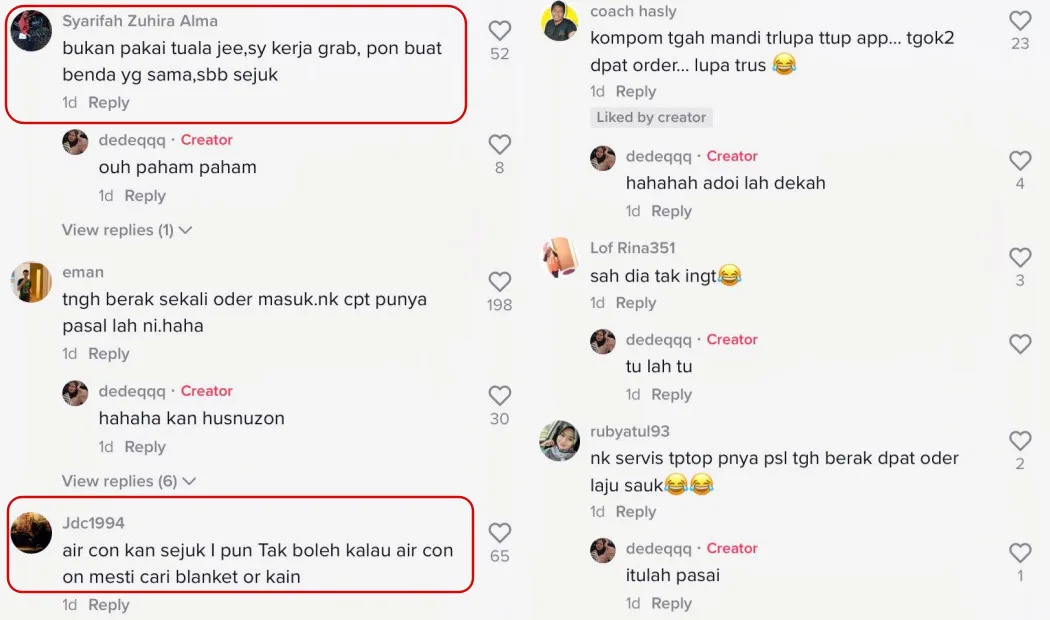Like the 'hahaha kan husnuzon' reply

[x=500, y=395]
